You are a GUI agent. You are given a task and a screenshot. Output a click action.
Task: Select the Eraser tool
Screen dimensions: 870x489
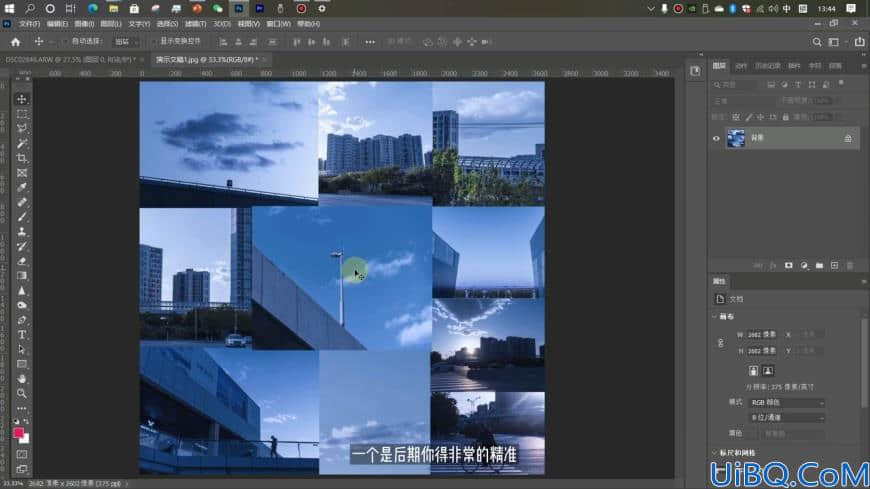[x=22, y=261]
